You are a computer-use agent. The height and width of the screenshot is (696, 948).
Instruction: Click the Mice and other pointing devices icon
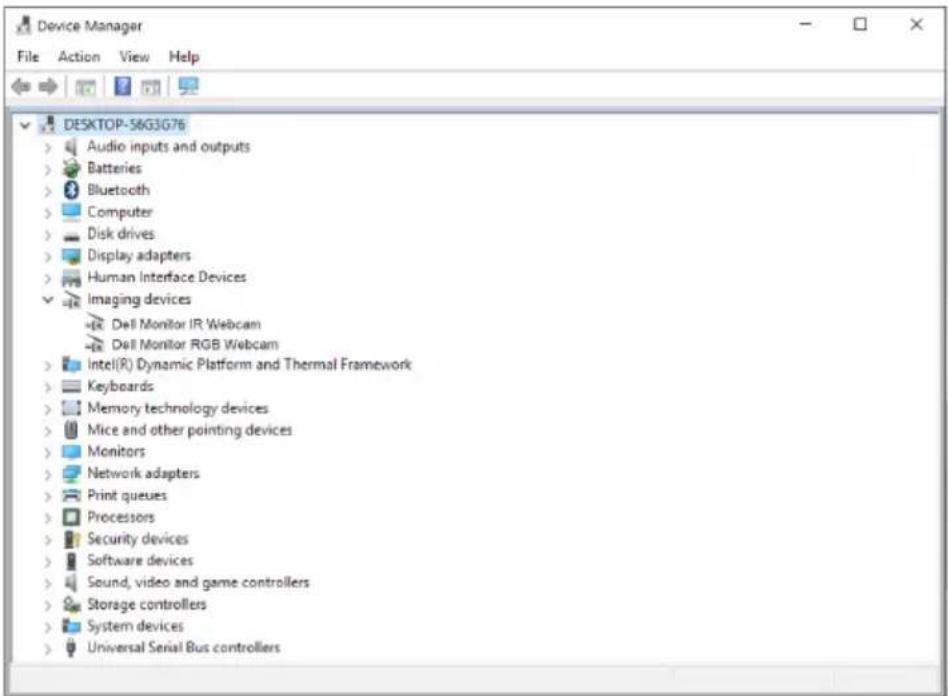click(x=71, y=430)
